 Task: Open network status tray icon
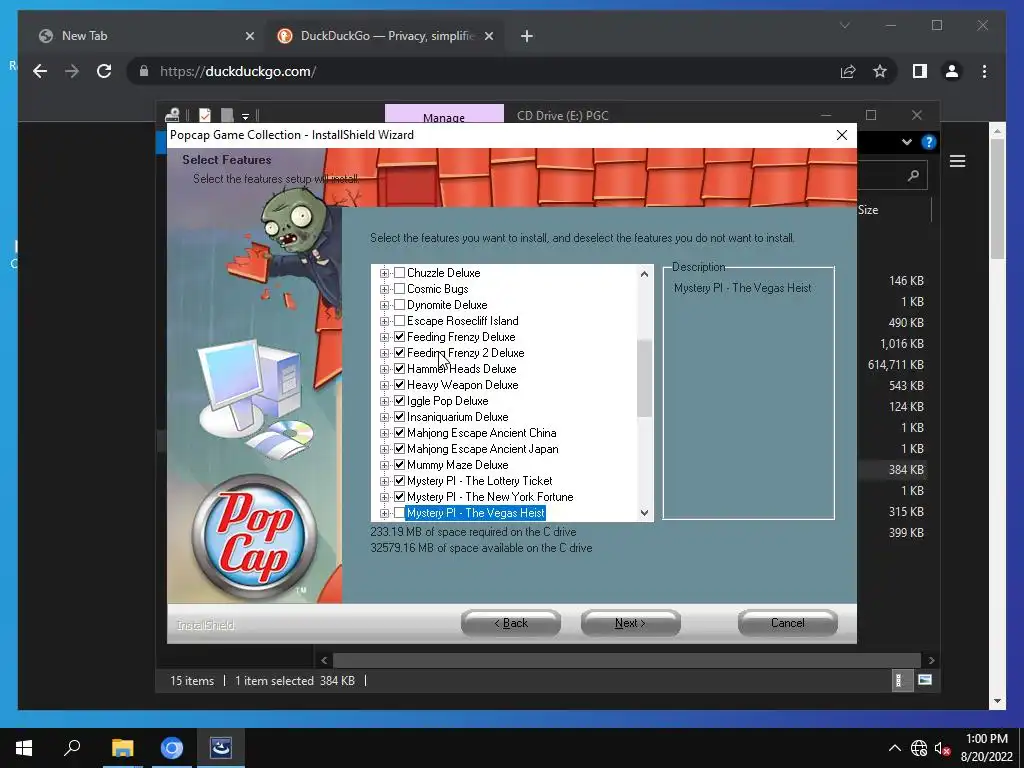click(x=919, y=748)
